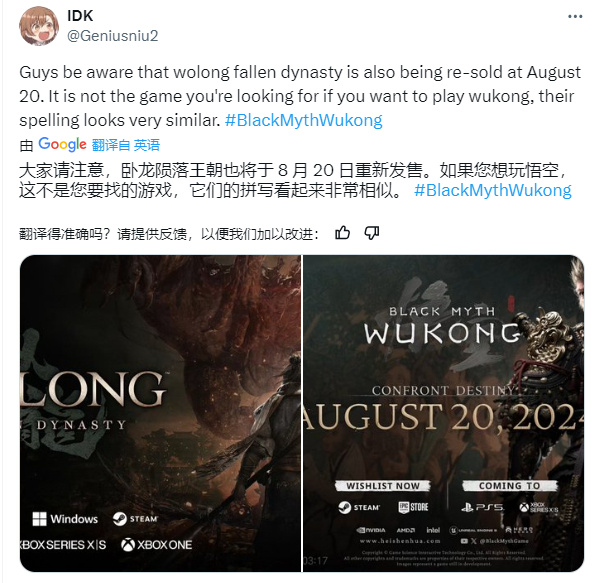This screenshot has width=599, height=583.
Task: Open the @Geniusniu2 handle link
Action: 113,36
